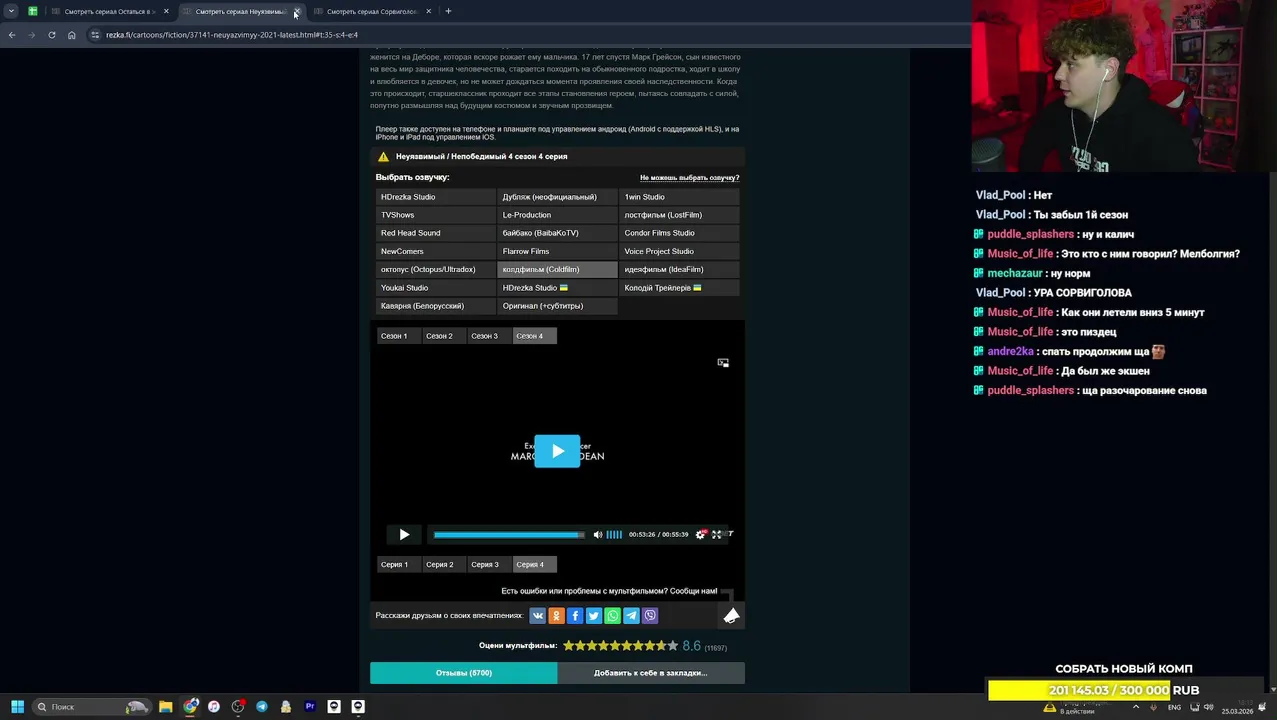
Task: Choose лостфильм (LostFilm) voiceover
Action: [x=680, y=215]
